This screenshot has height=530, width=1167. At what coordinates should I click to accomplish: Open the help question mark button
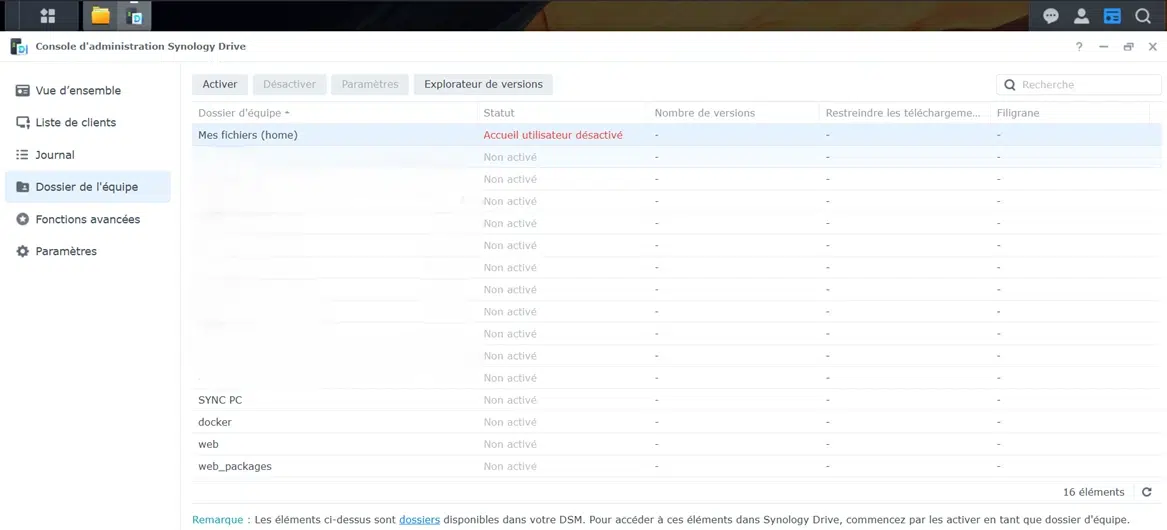pos(1079,46)
